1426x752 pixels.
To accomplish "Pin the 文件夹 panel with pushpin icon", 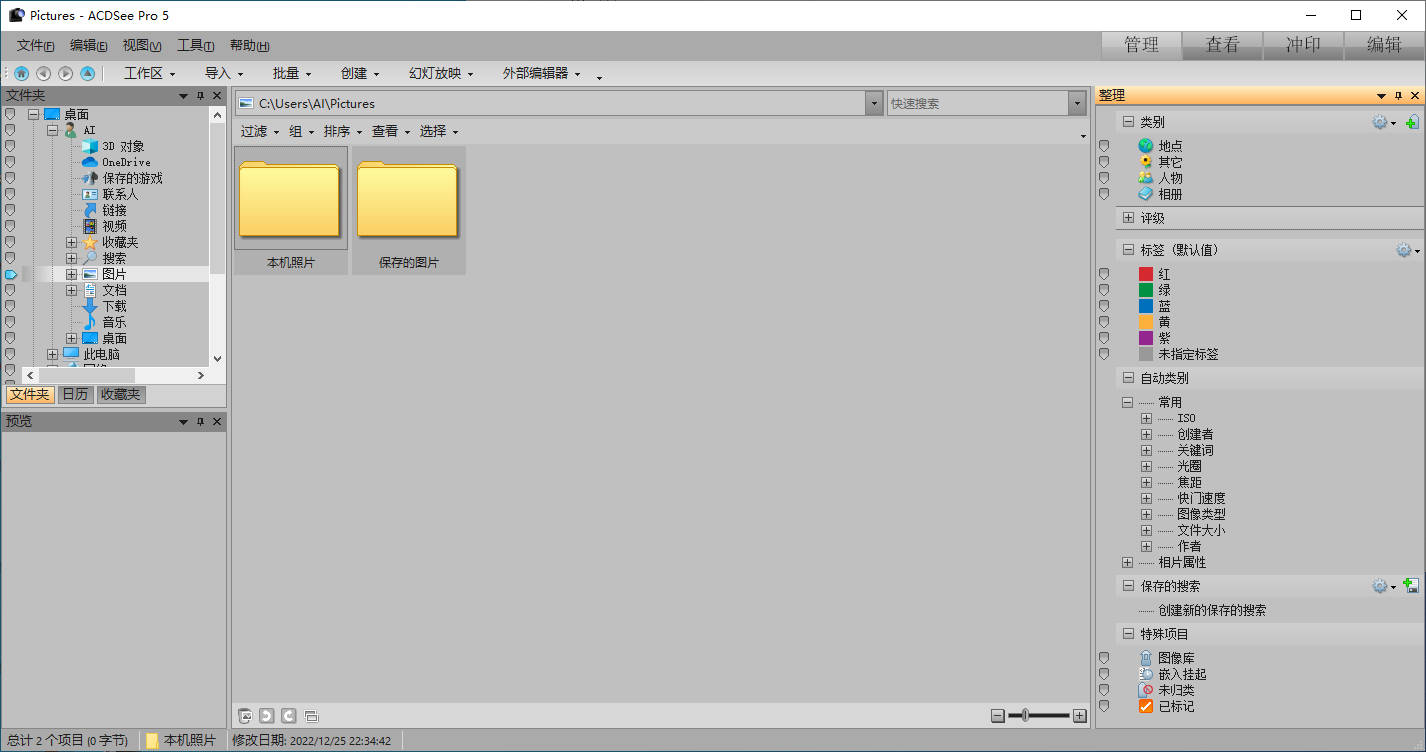I will point(200,96).
